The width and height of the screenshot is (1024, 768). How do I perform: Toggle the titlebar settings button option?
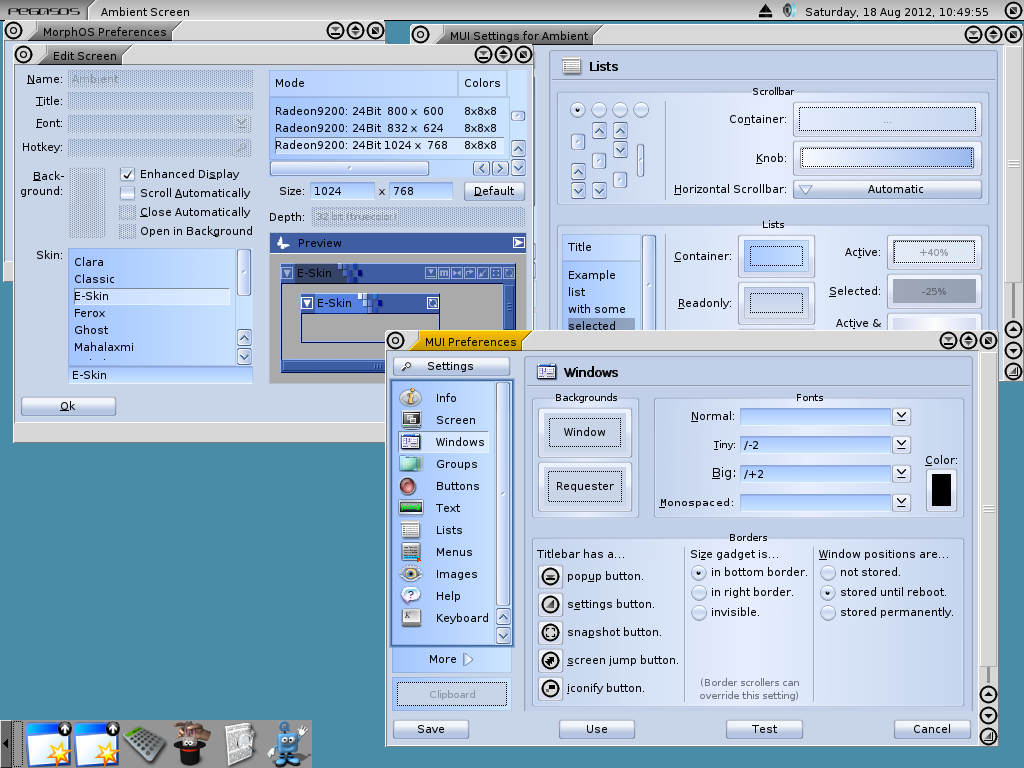pos(551,604)
